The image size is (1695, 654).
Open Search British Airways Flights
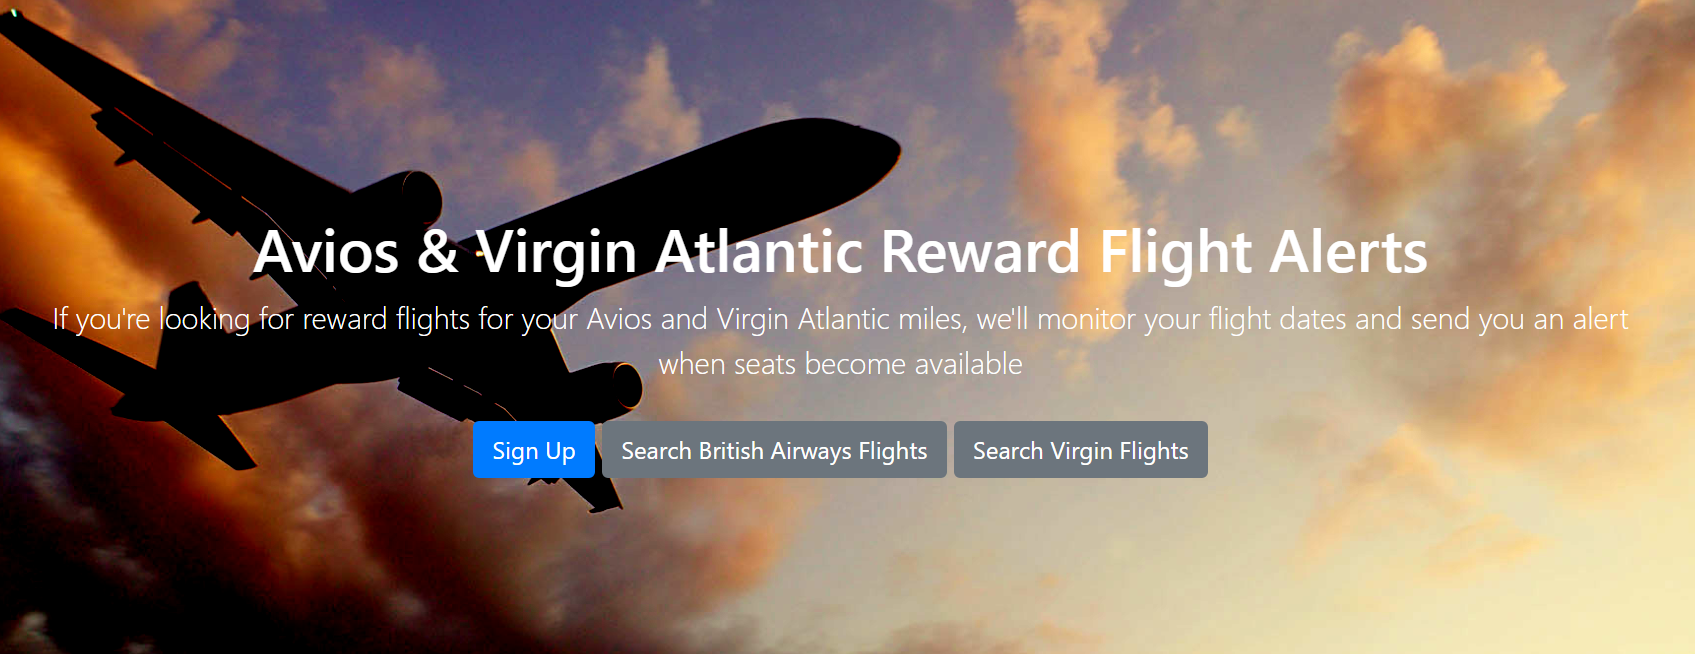pyautogui.click(x=774, y=450)
